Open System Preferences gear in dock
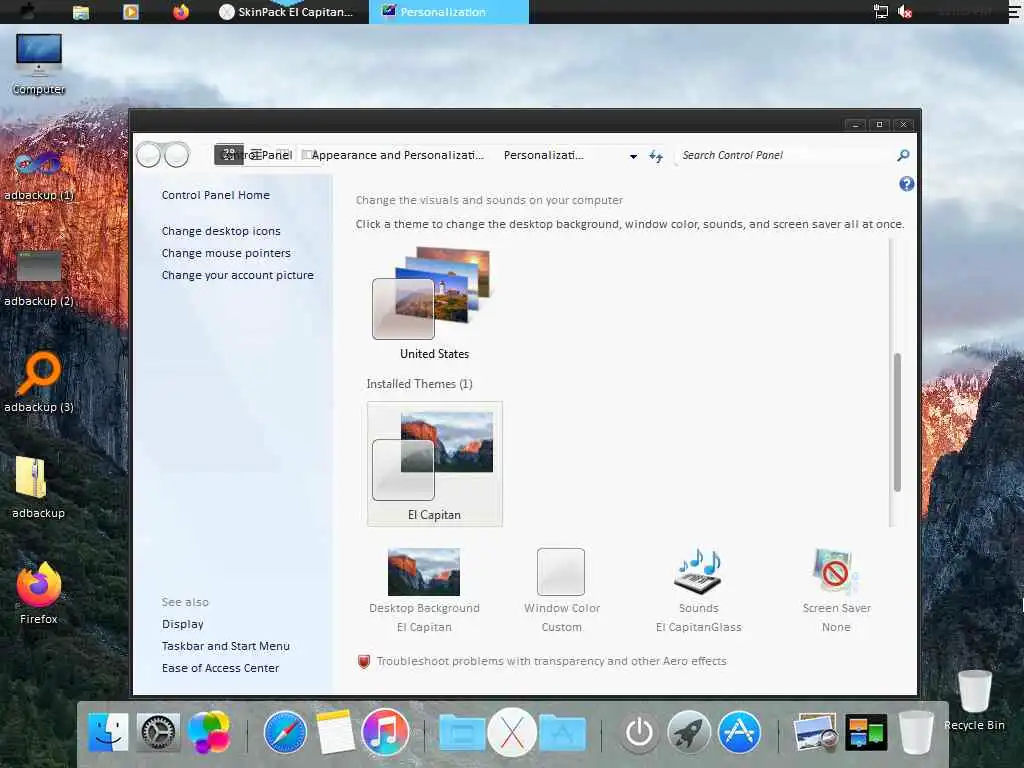 (x=158, y=732)
